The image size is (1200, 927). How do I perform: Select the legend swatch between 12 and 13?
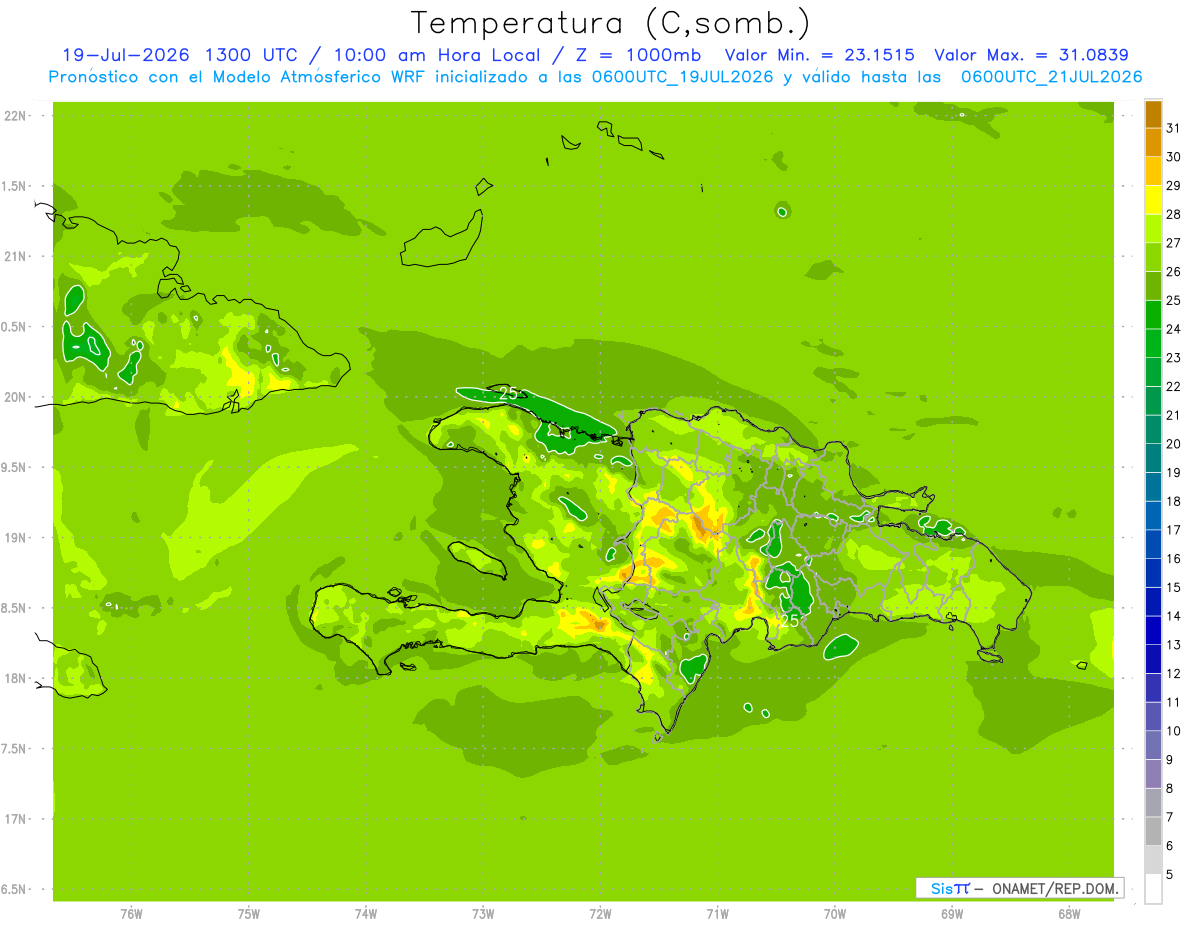pos(1153,659)
